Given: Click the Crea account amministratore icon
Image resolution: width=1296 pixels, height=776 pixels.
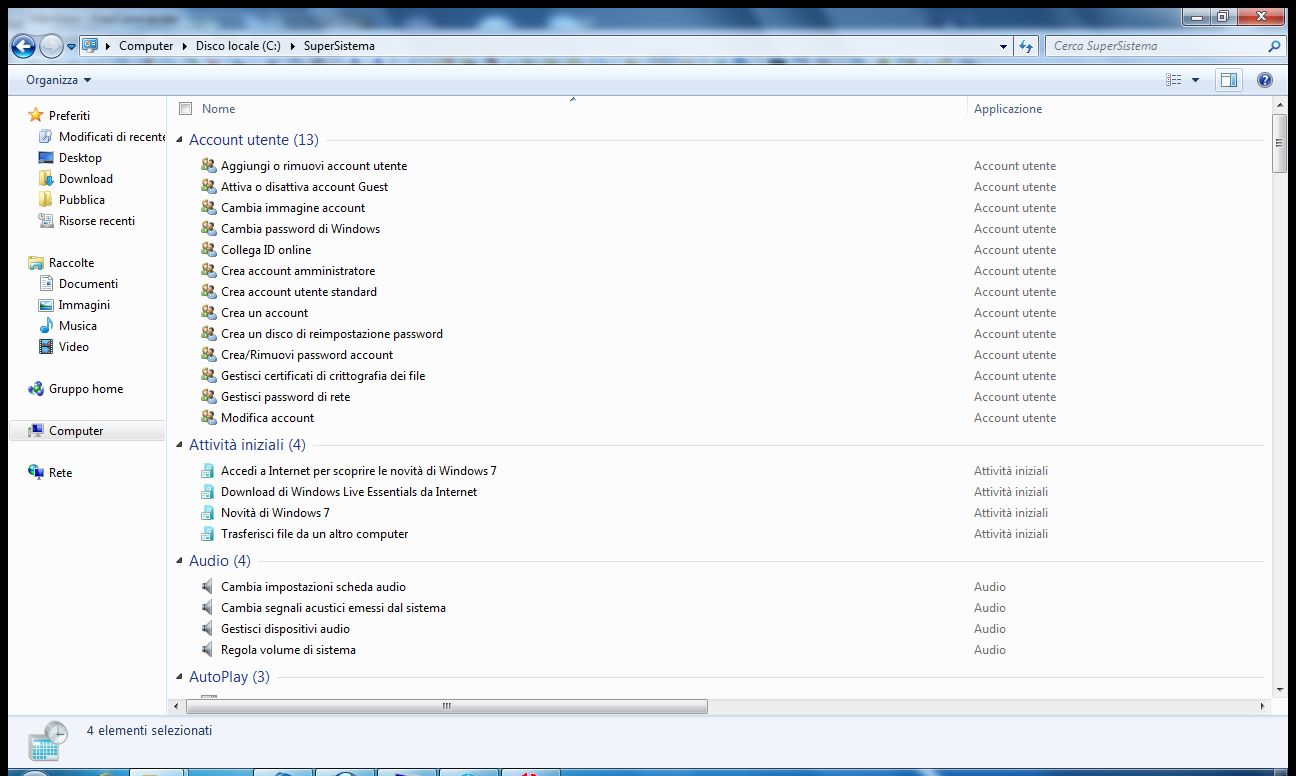Looking at the screenshot, I should click(x=208, y=271).
